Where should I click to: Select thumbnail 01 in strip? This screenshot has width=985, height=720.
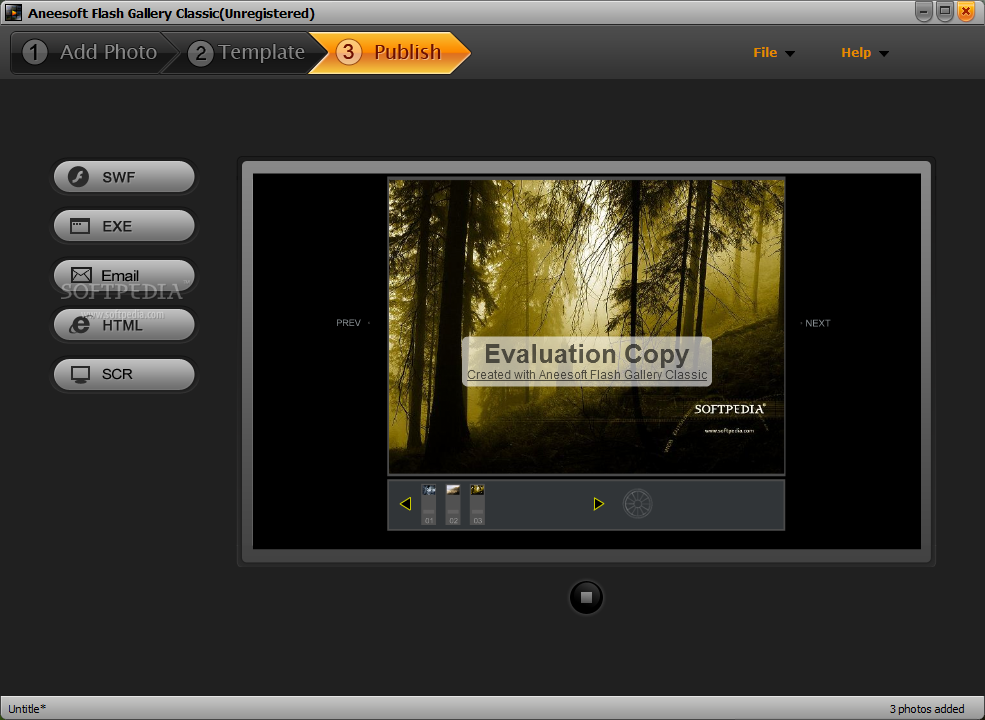(428, 505)
